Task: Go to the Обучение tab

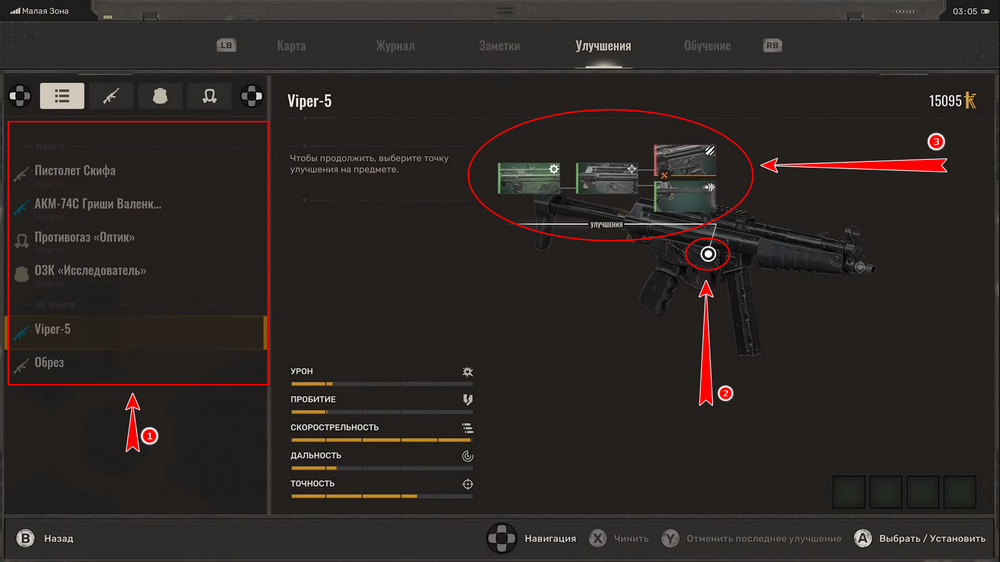Action: tap(707, 46)
